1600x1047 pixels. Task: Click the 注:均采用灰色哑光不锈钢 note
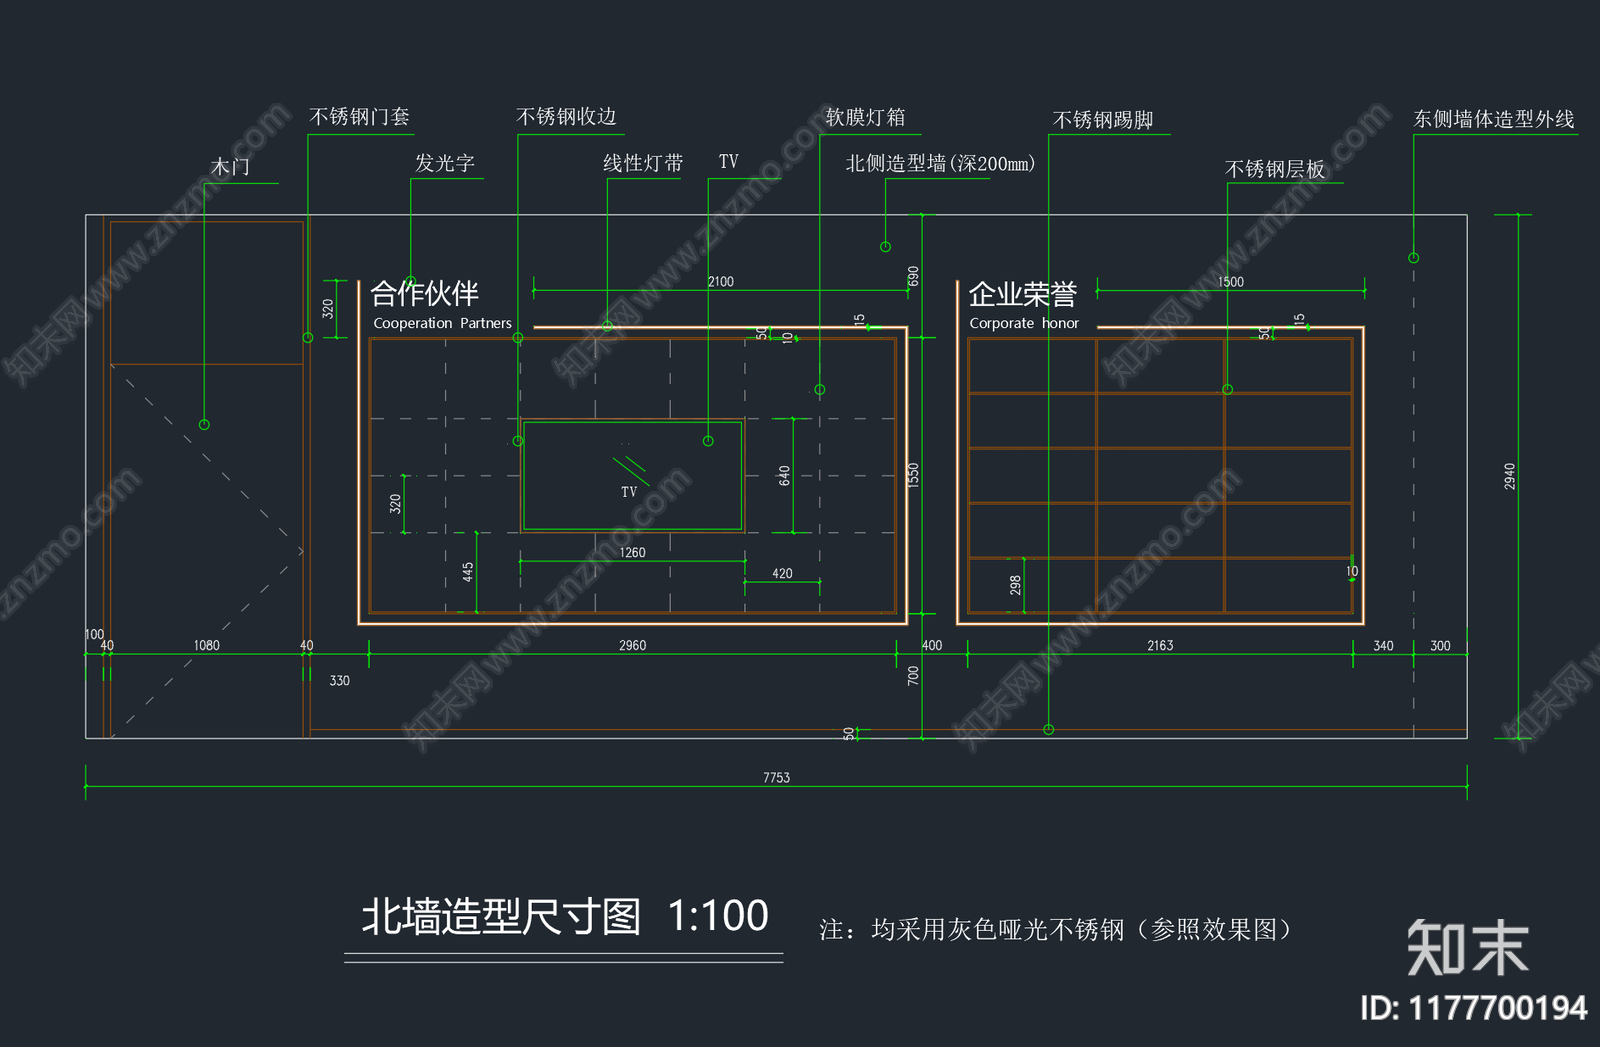pos(1056,929)
